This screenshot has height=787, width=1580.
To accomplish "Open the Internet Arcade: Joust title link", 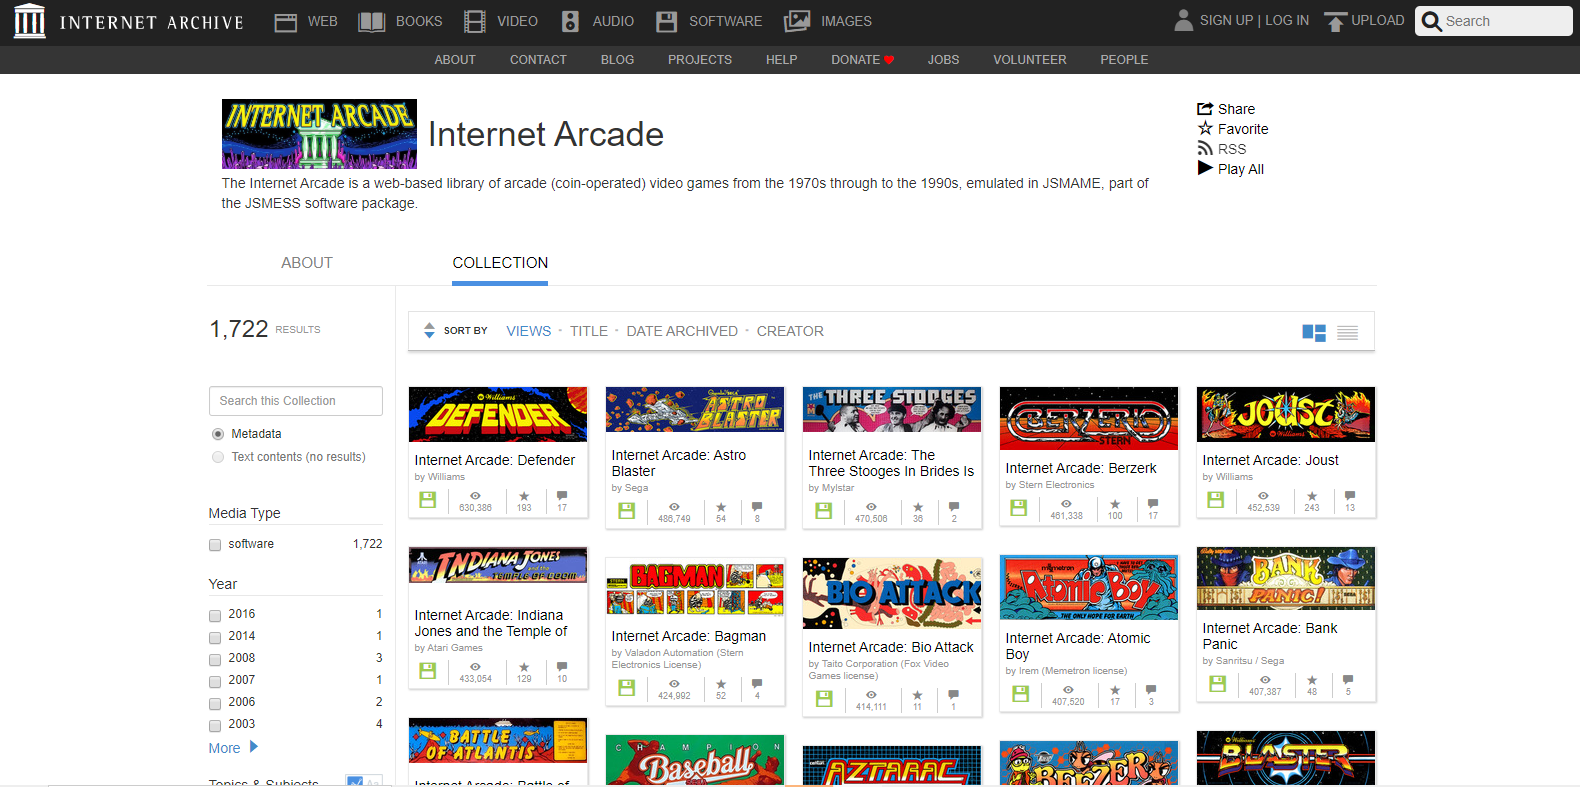I will click(1271, 460).
